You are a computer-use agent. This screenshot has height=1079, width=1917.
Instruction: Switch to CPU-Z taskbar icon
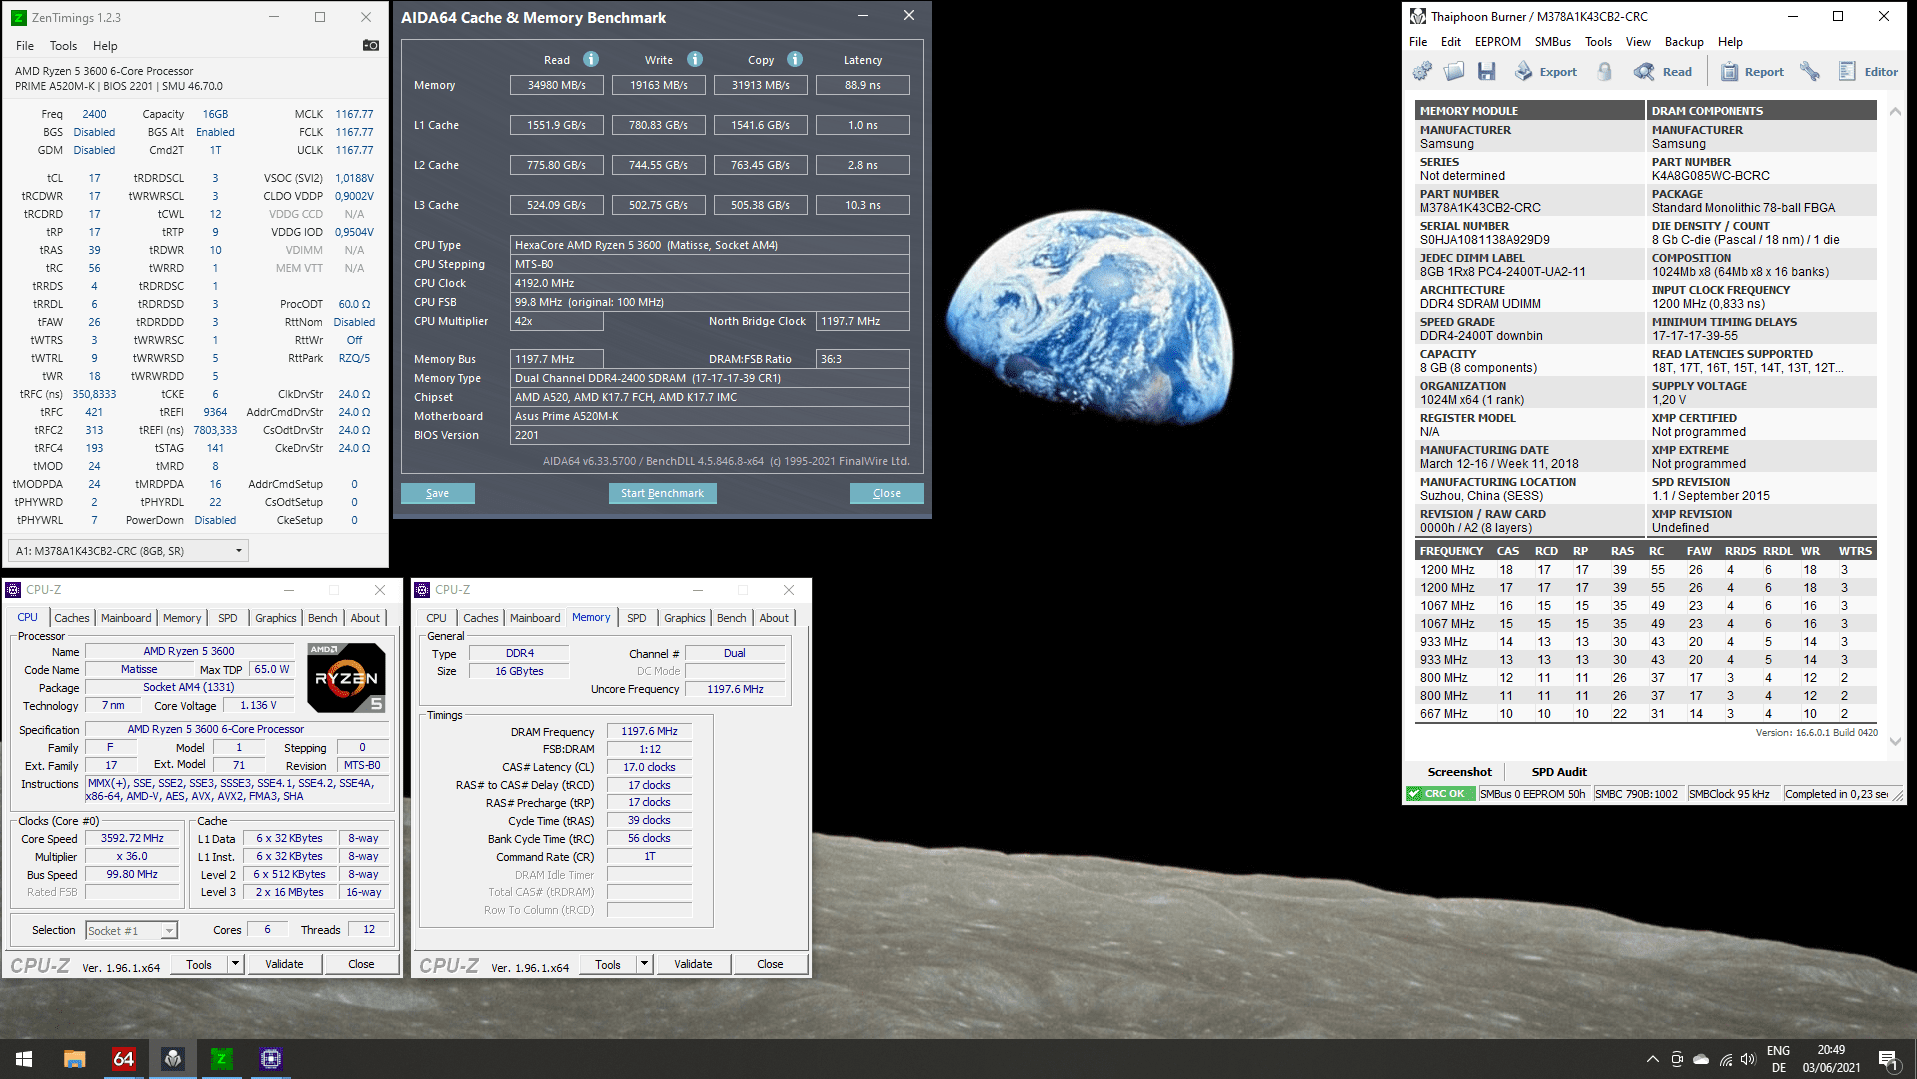click(271, 1059)
